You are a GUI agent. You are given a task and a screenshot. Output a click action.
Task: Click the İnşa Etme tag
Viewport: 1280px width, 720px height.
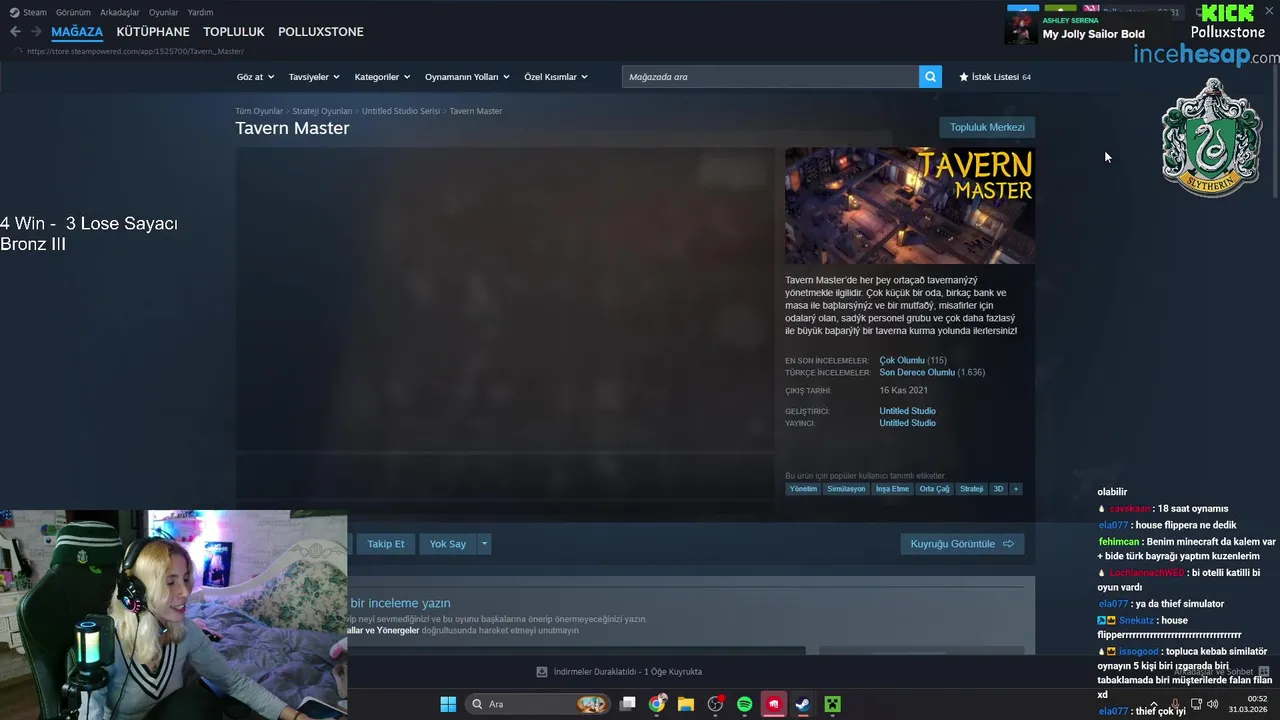pos(892,489)
